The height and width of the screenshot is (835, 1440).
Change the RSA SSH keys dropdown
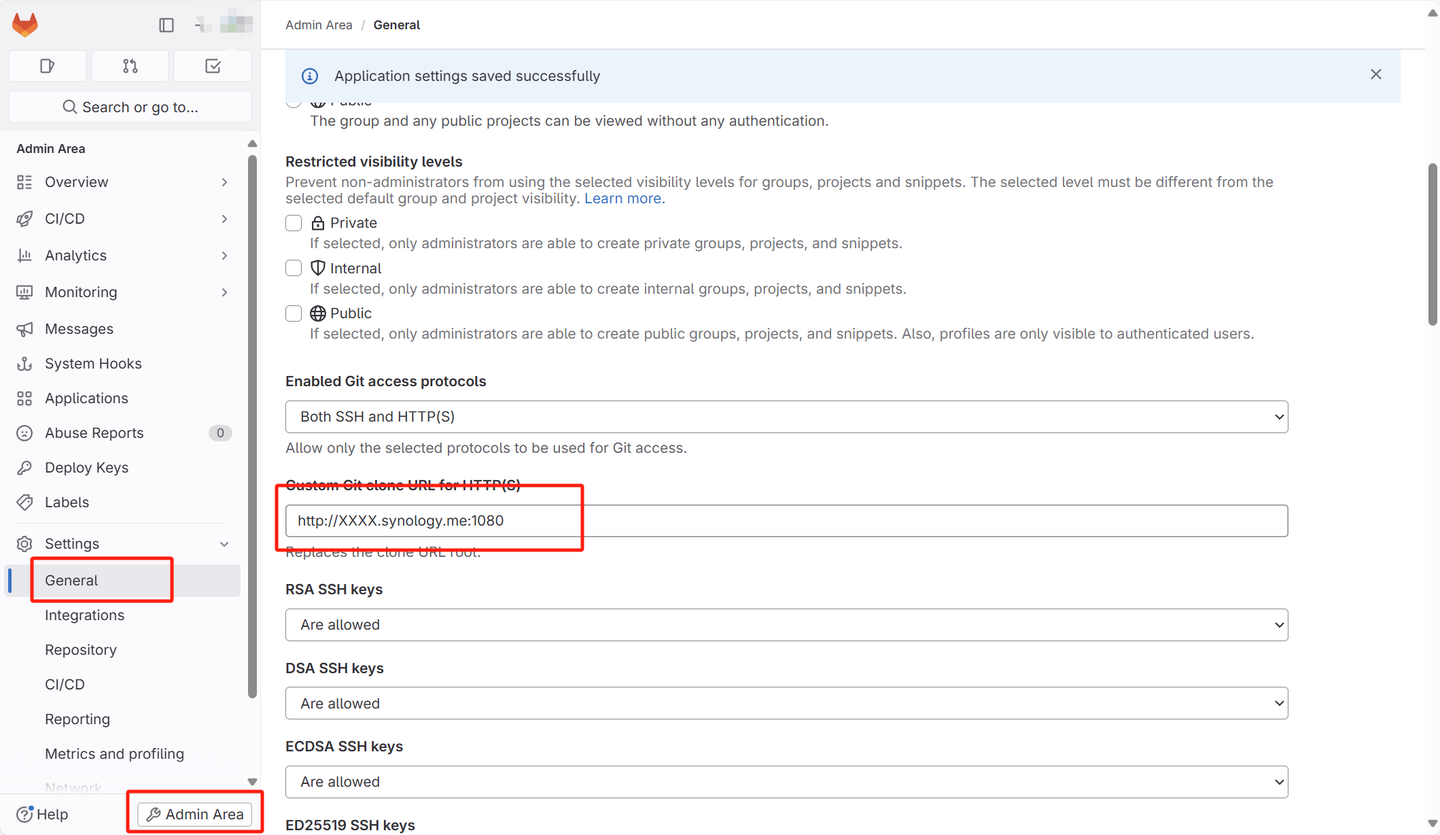point(786,624)
